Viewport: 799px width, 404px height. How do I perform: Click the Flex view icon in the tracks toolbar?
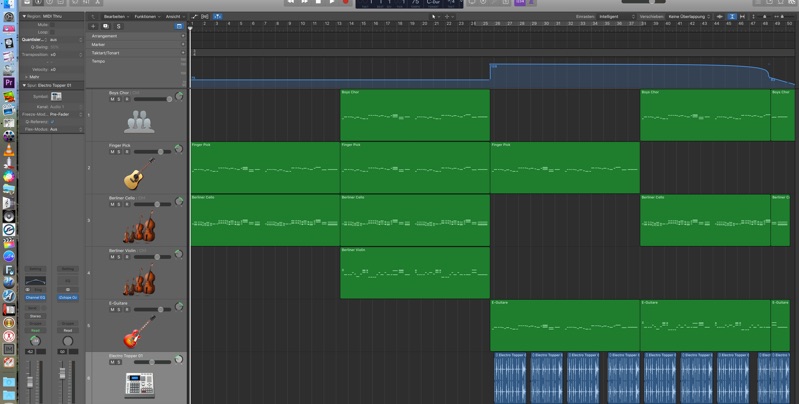tap(205, 17)
